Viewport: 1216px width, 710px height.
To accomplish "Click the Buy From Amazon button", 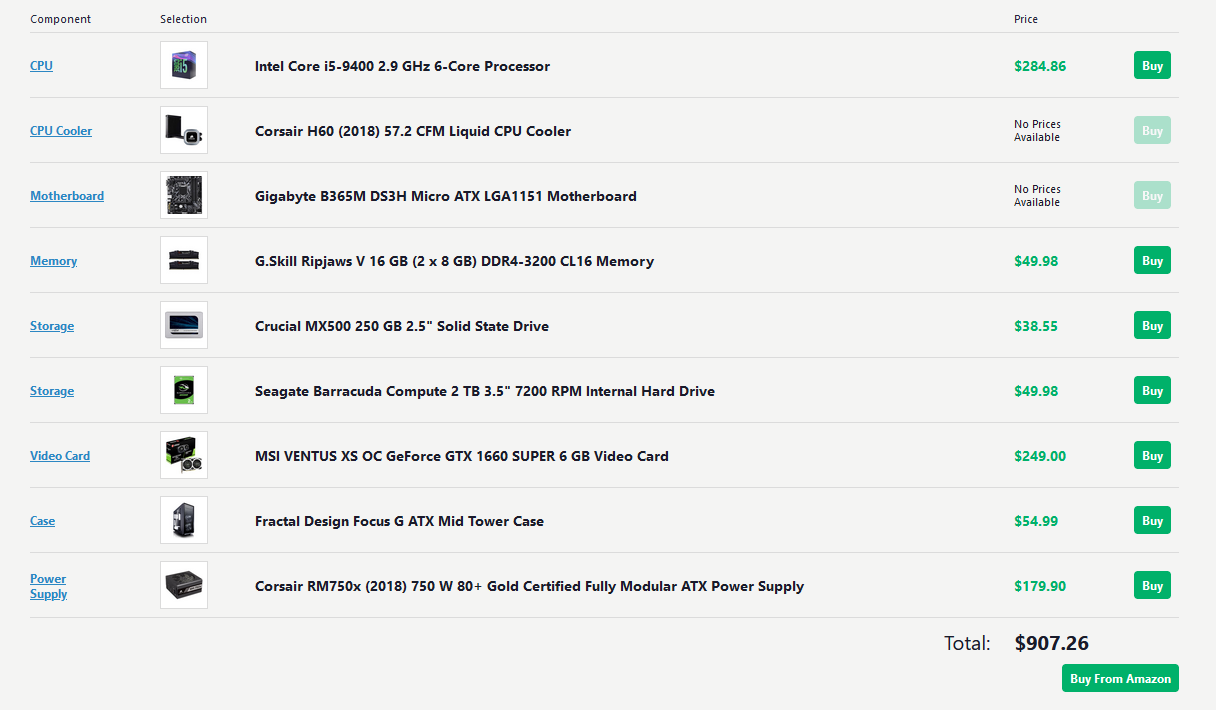I will click(x=1120, y=678).
